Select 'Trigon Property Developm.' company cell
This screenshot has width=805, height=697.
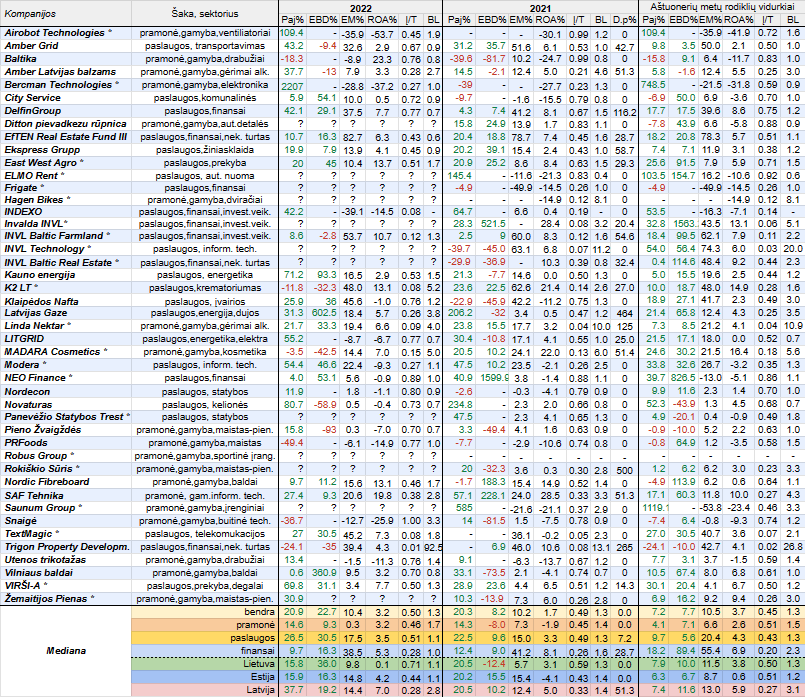coord(66,547)
